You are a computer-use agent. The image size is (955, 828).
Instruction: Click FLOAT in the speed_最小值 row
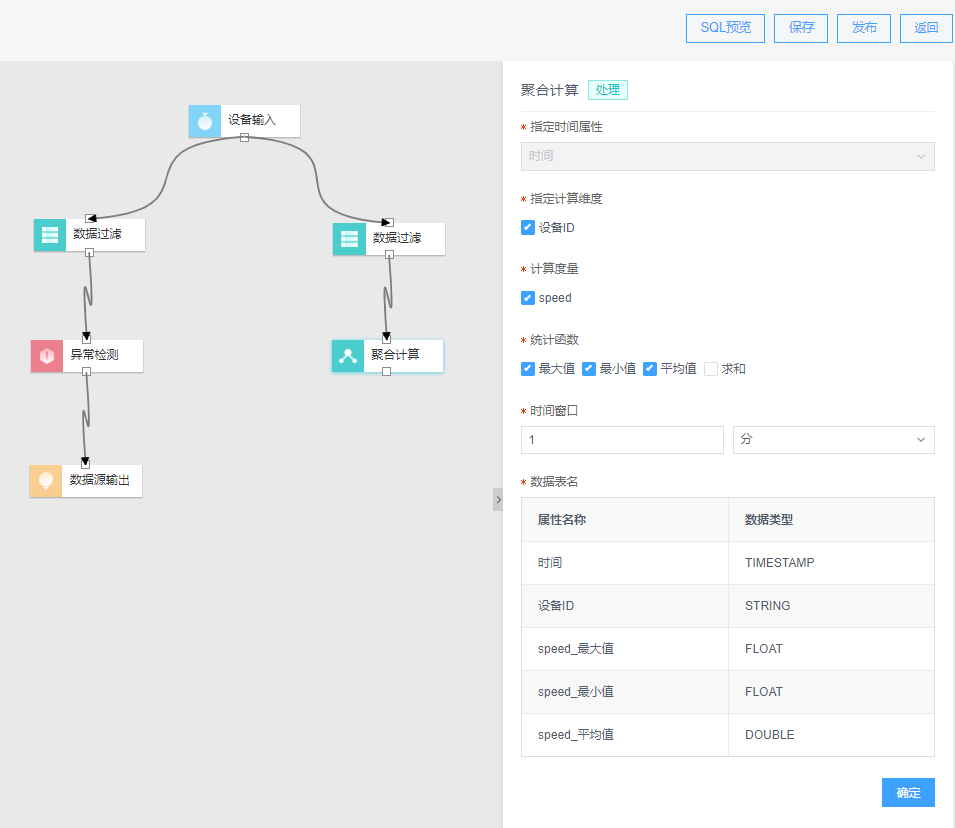click(x=831, y=692)
